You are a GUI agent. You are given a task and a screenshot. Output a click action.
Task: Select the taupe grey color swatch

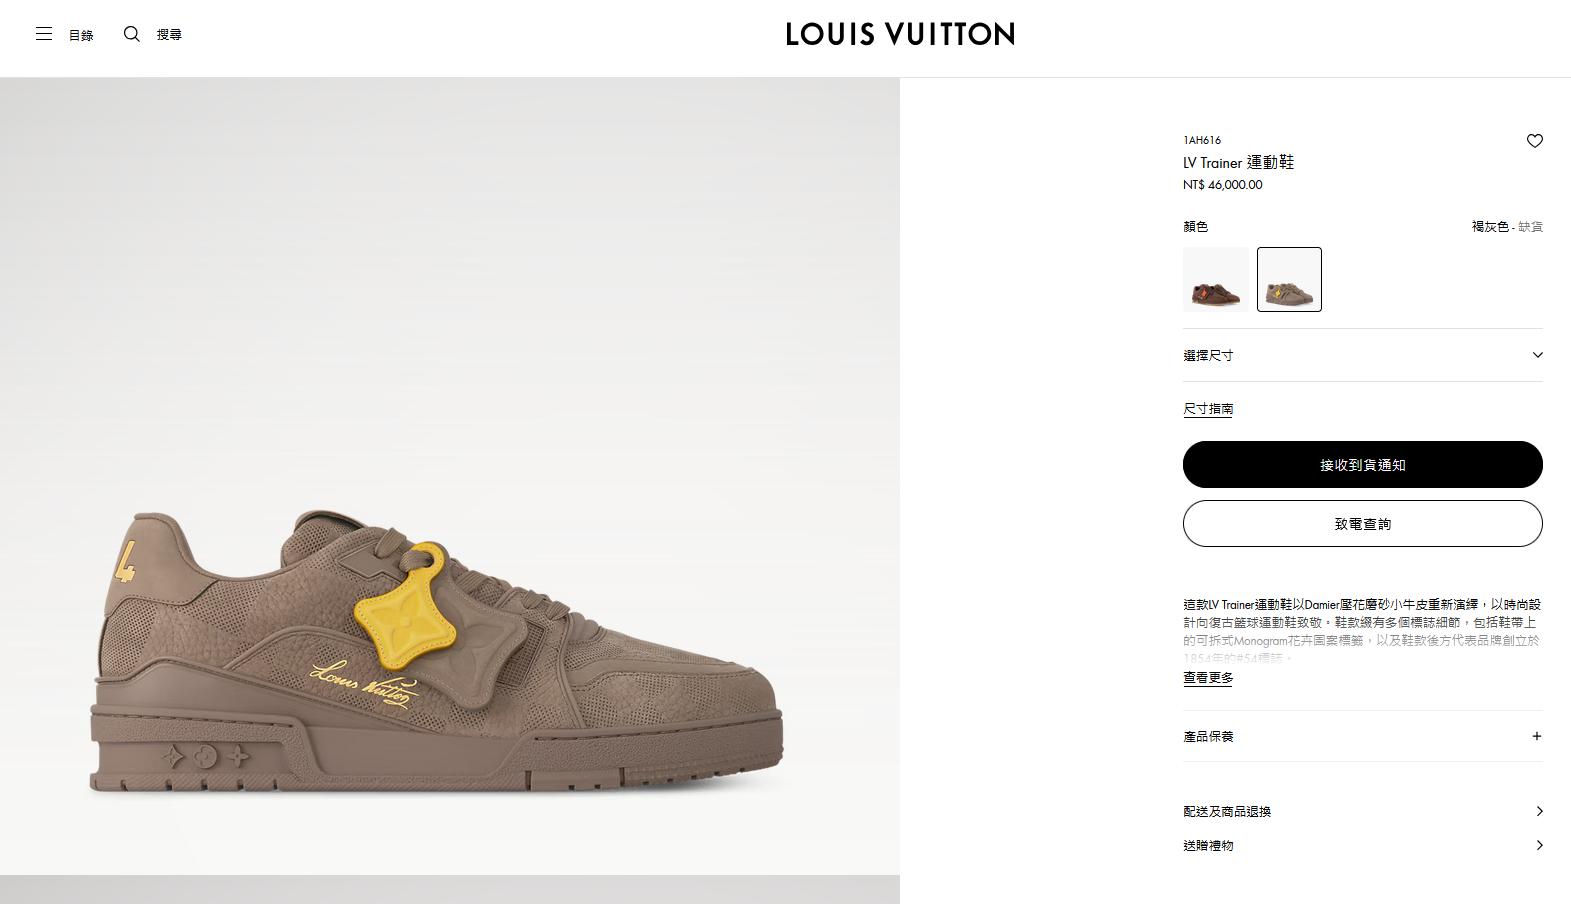[x=1289, y=280]
